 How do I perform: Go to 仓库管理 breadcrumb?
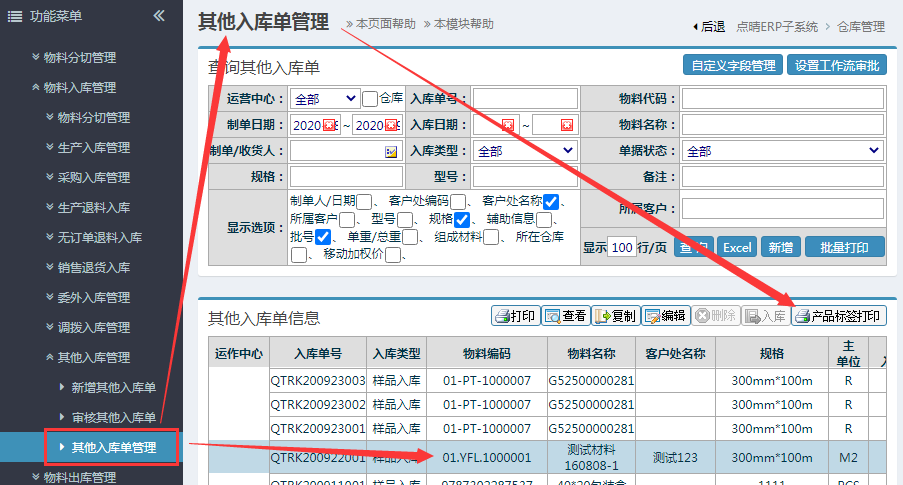[x=860, y=26]
